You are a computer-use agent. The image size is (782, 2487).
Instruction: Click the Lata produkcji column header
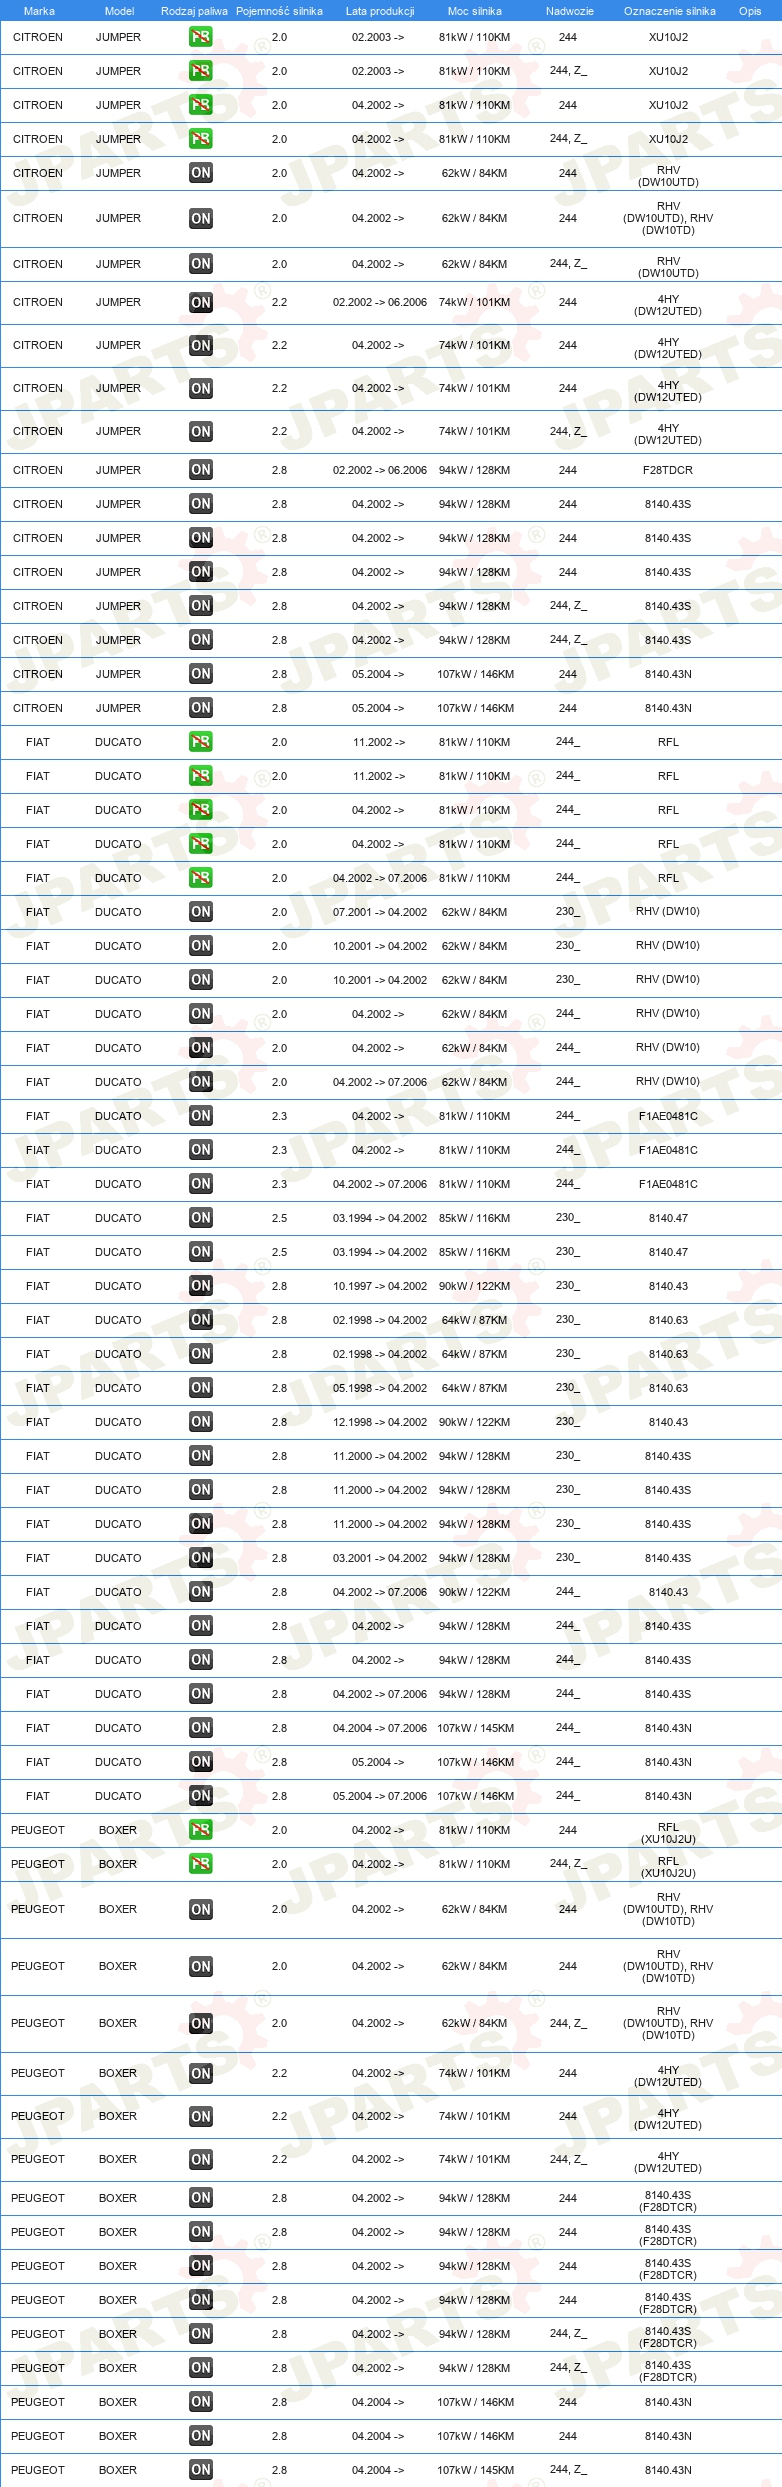[380, 11]
